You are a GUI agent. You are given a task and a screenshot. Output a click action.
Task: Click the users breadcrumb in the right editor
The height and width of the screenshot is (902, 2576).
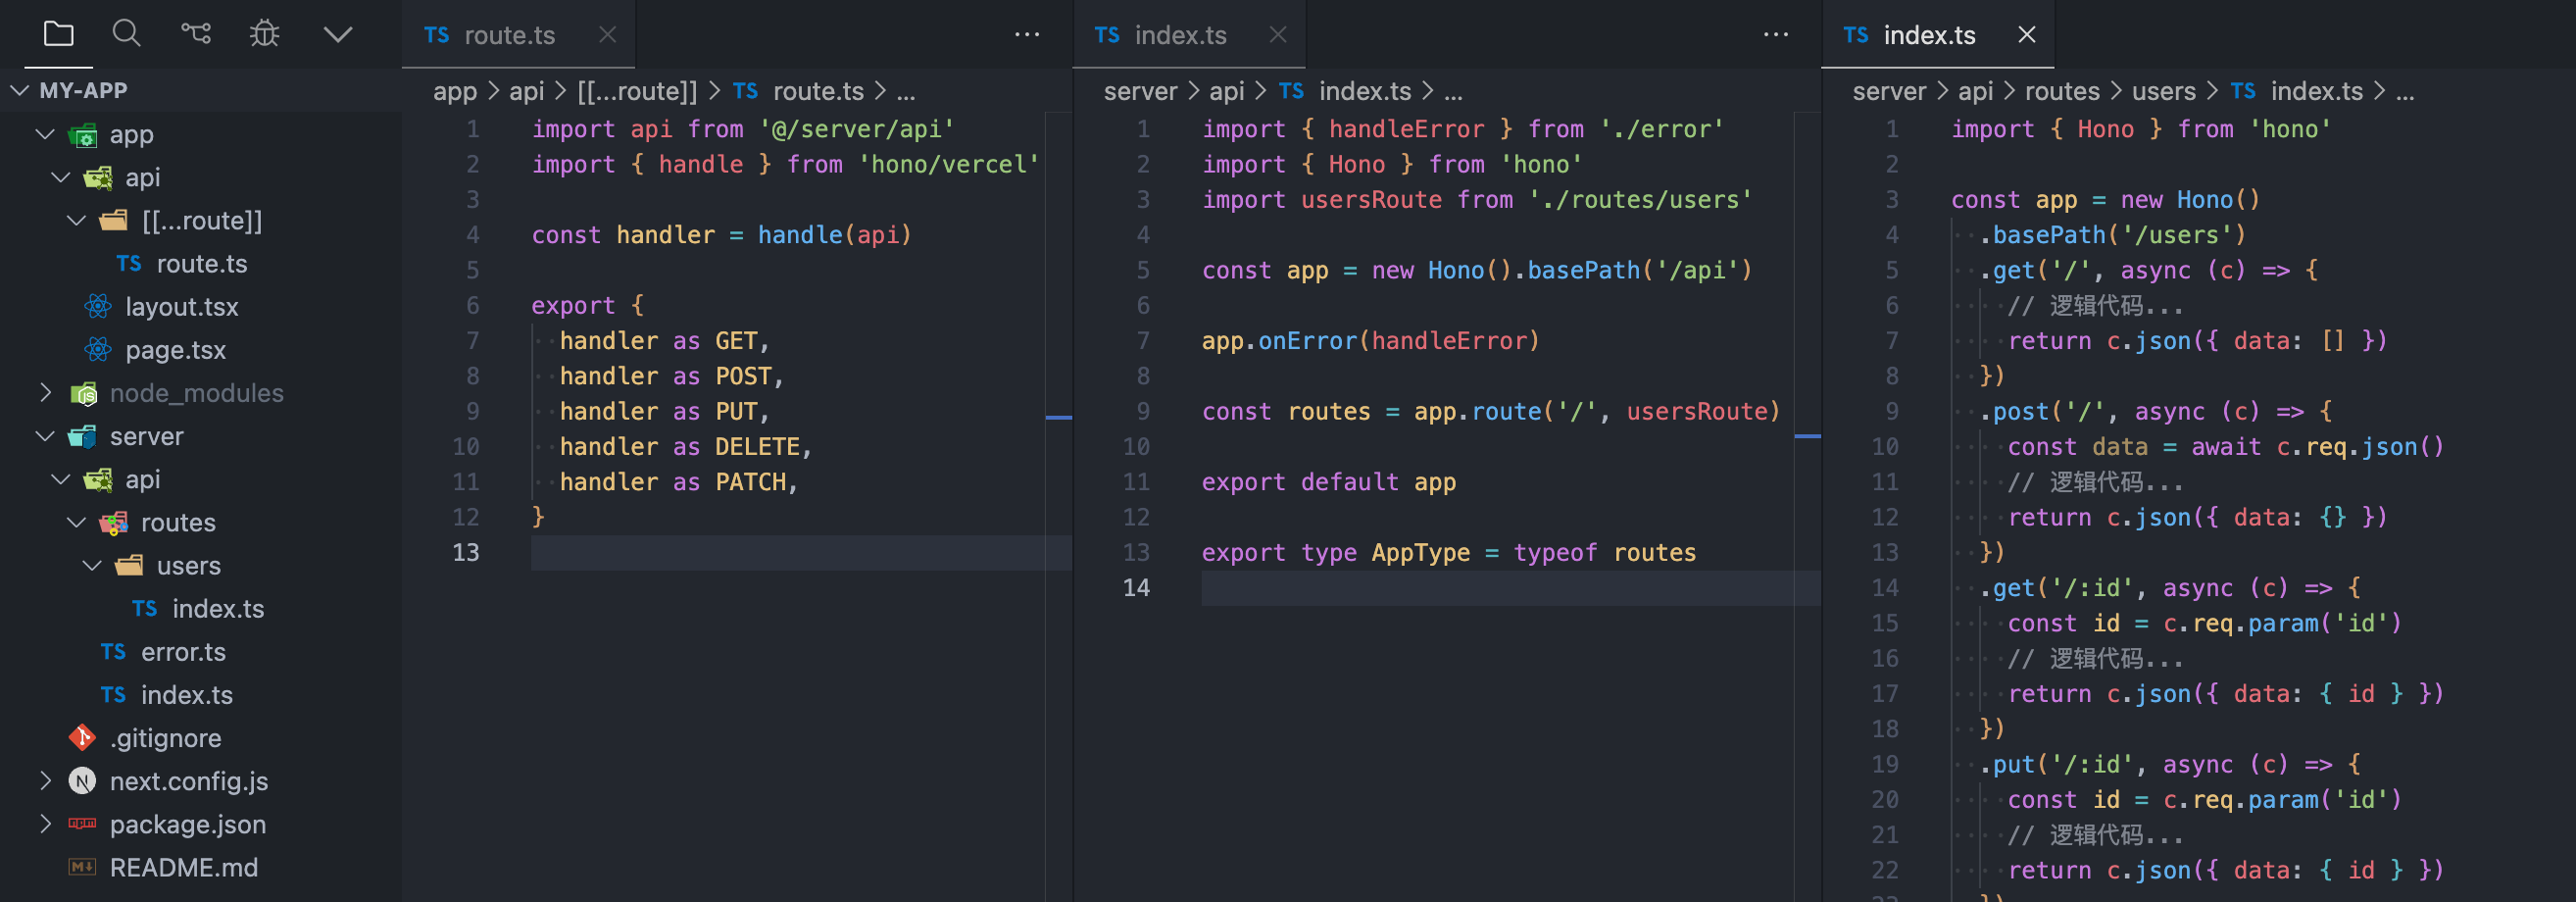coord(2163,90)
